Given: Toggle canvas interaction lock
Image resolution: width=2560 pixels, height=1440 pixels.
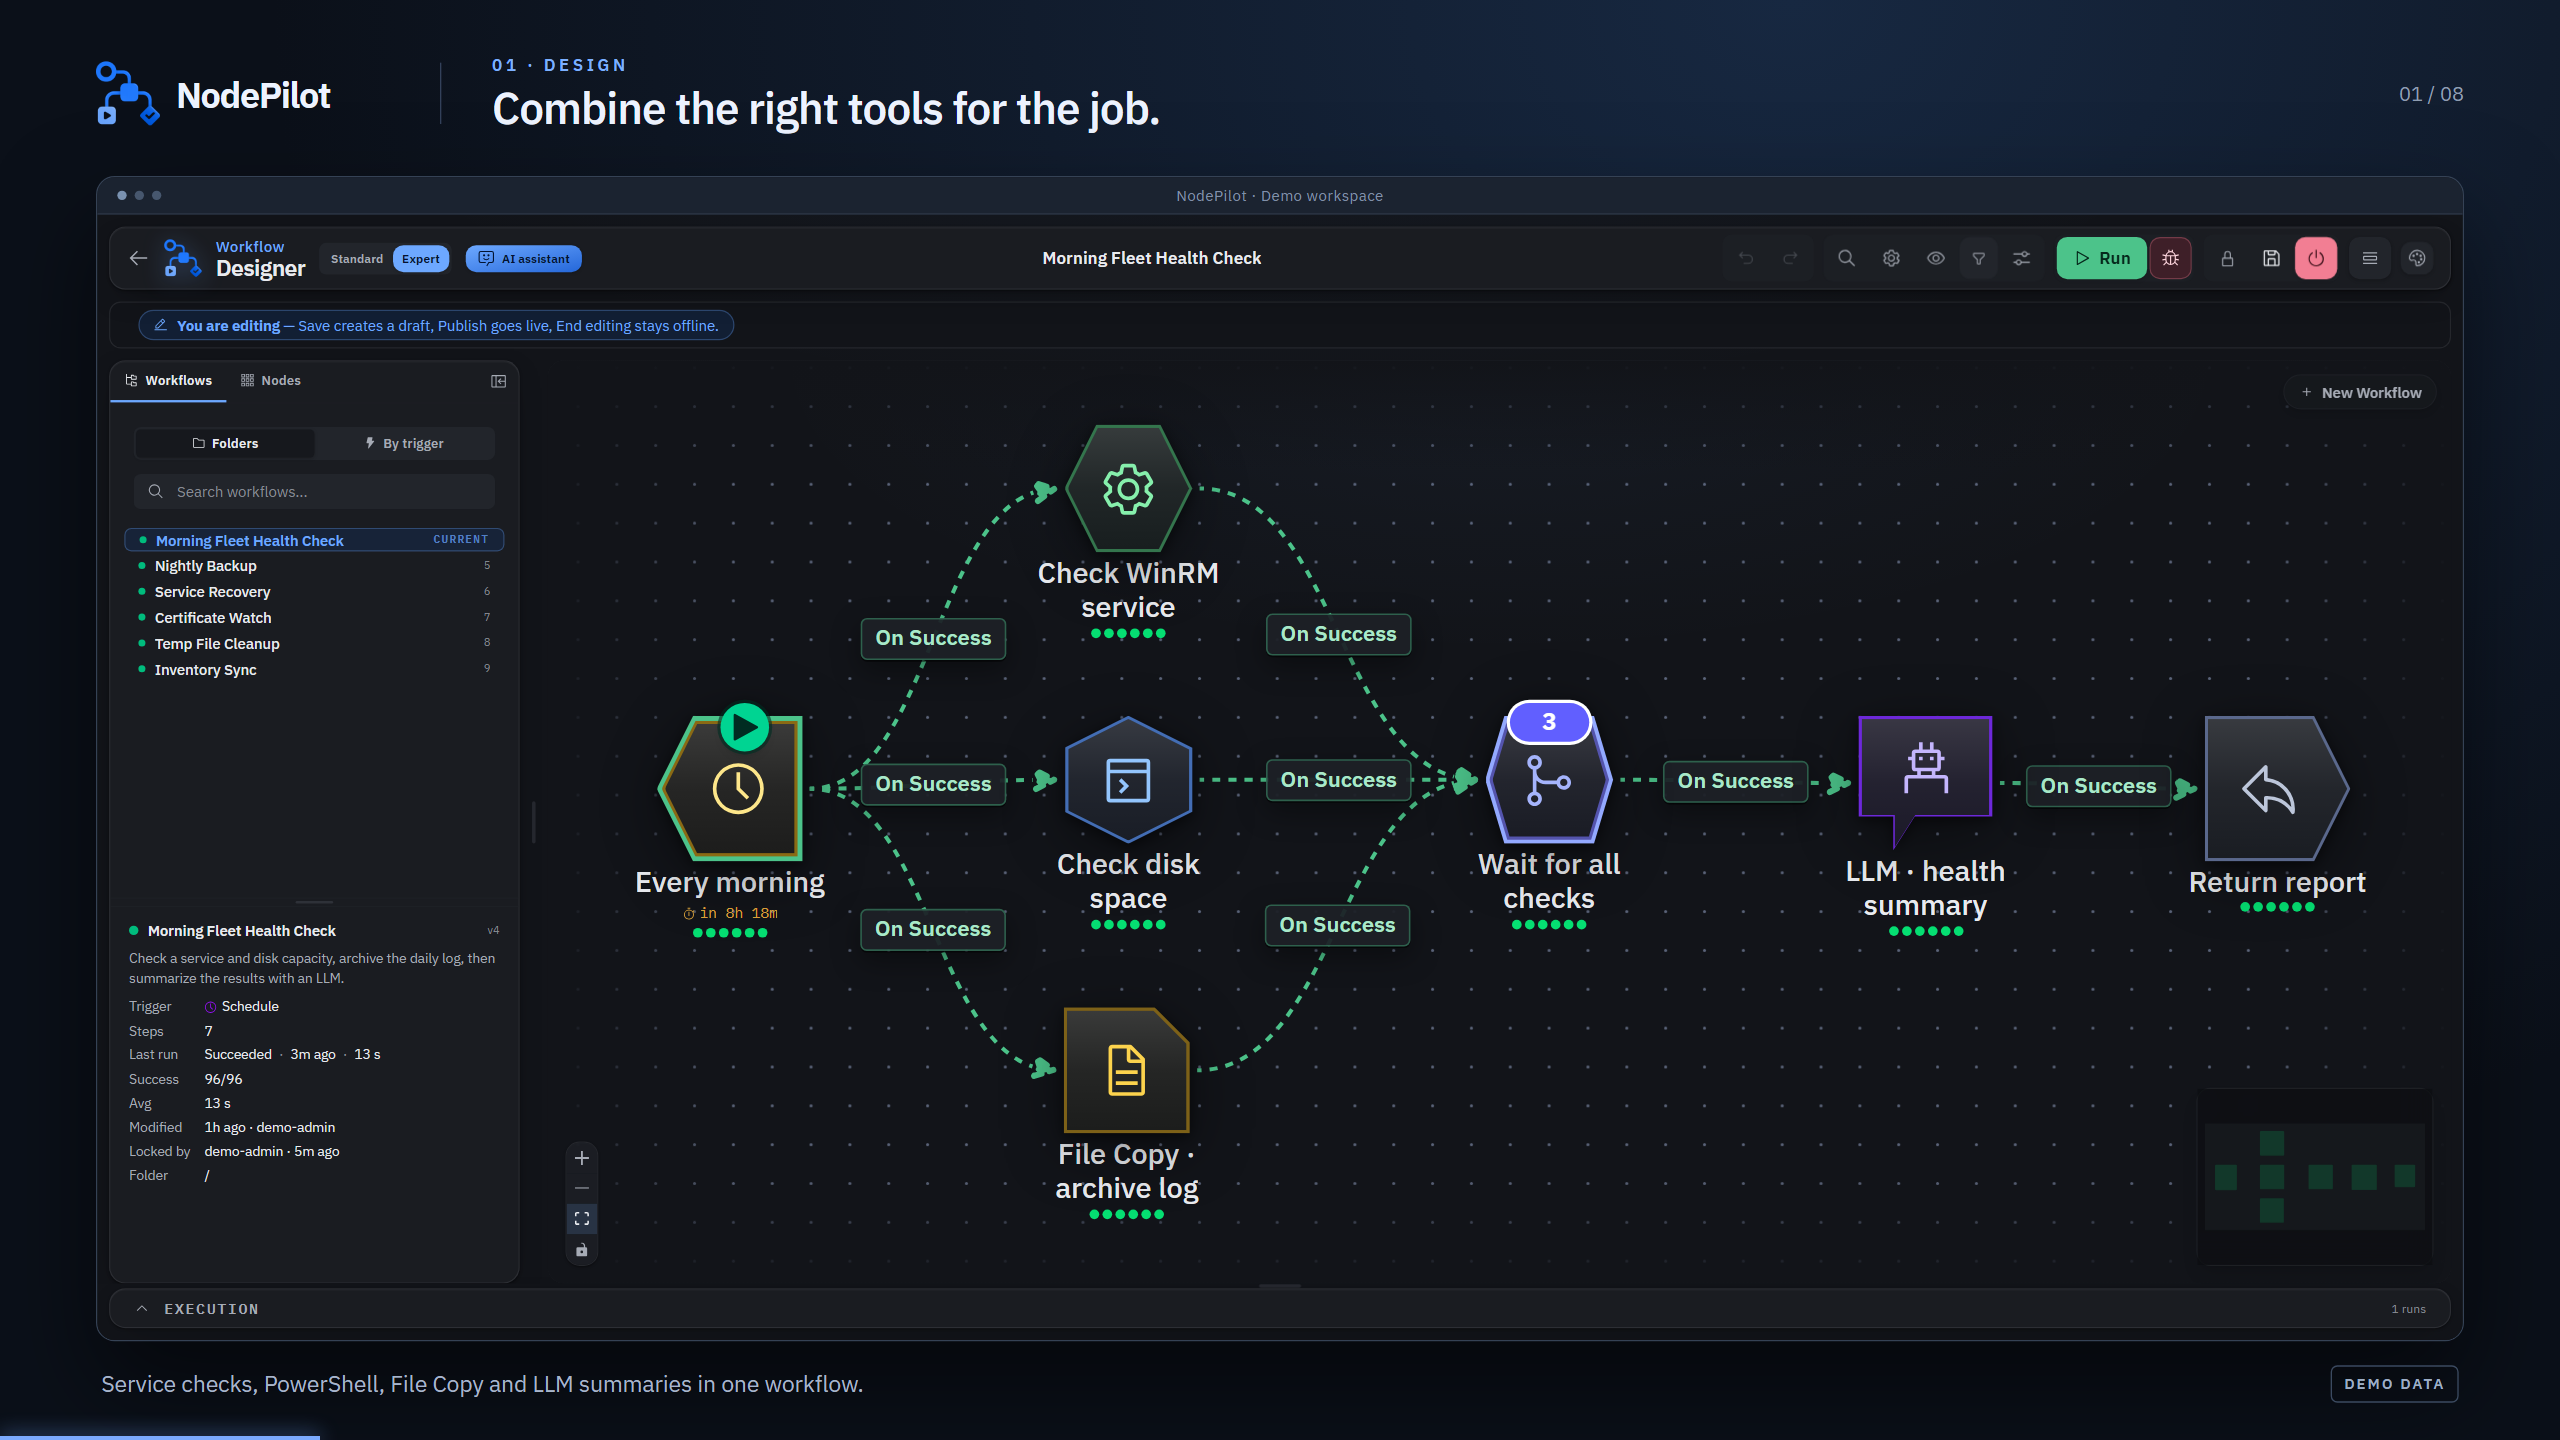Looking at the screenshot, I should 582,1250.
